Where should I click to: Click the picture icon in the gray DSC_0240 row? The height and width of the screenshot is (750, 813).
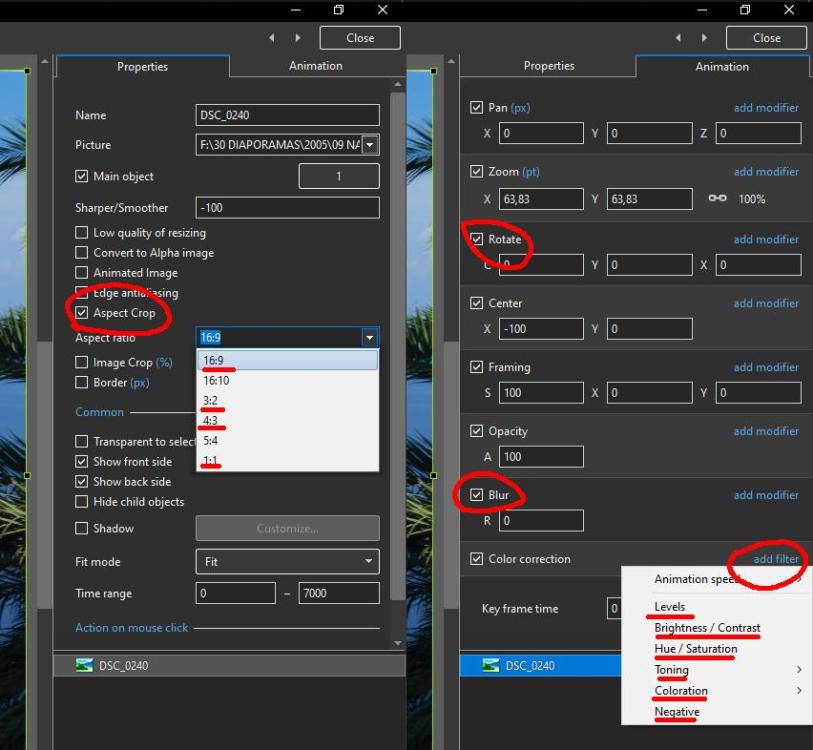click(x=84, y=666)
